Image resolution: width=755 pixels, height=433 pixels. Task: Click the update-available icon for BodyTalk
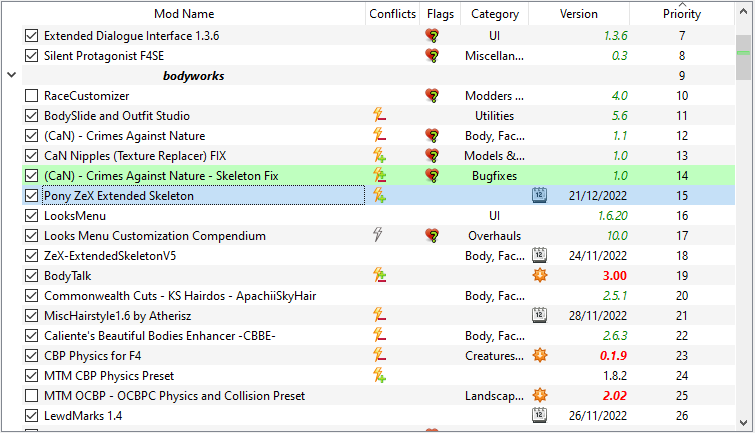540,275
